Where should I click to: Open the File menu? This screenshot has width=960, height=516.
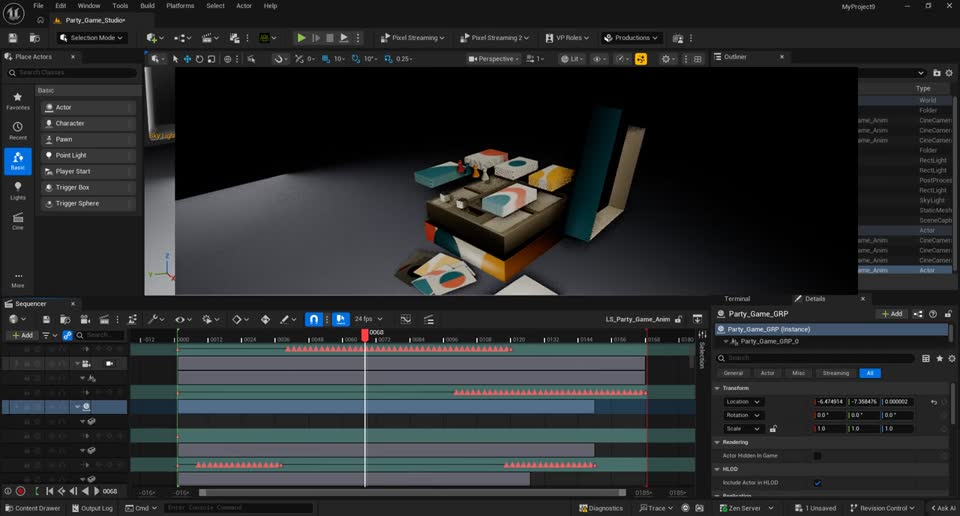point(39,6)
